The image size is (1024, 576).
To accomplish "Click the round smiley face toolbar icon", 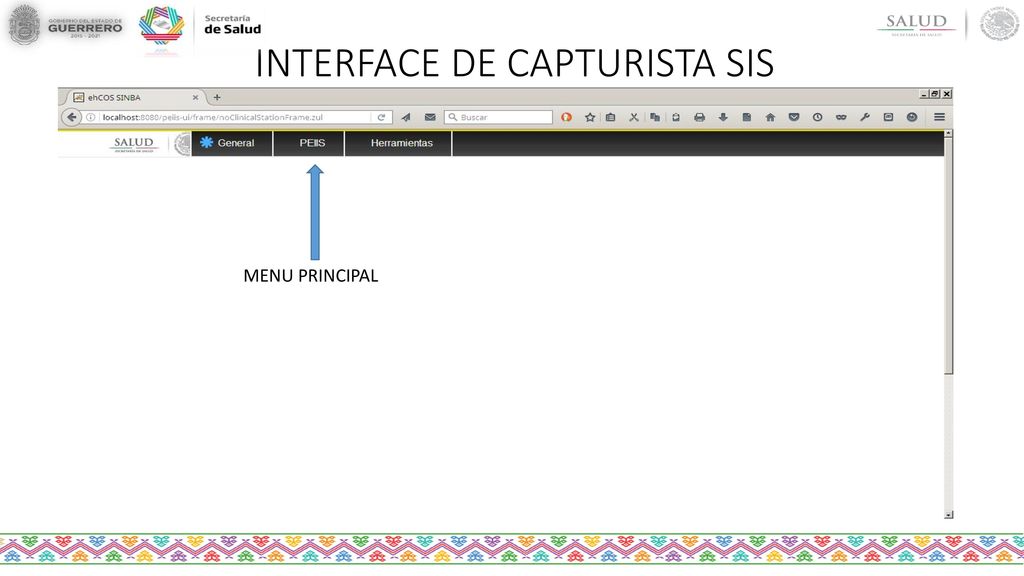I will 912,118.
